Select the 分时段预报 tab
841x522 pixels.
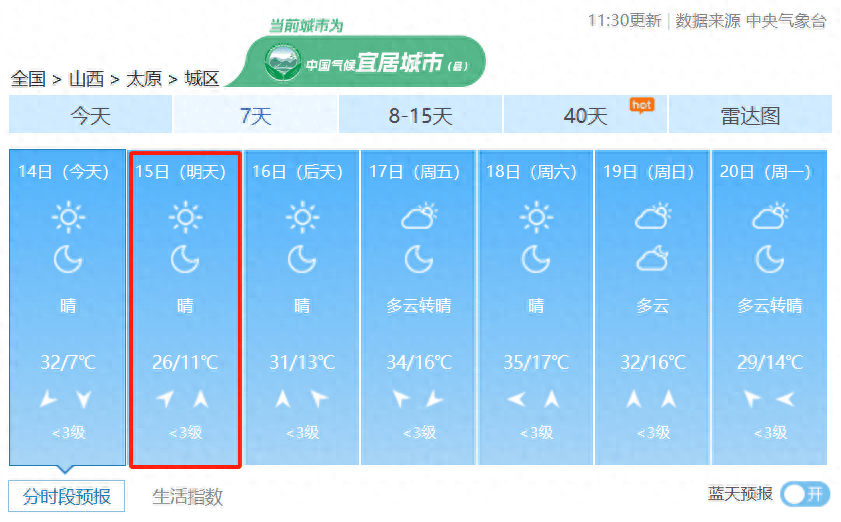(x=67, y=496)
